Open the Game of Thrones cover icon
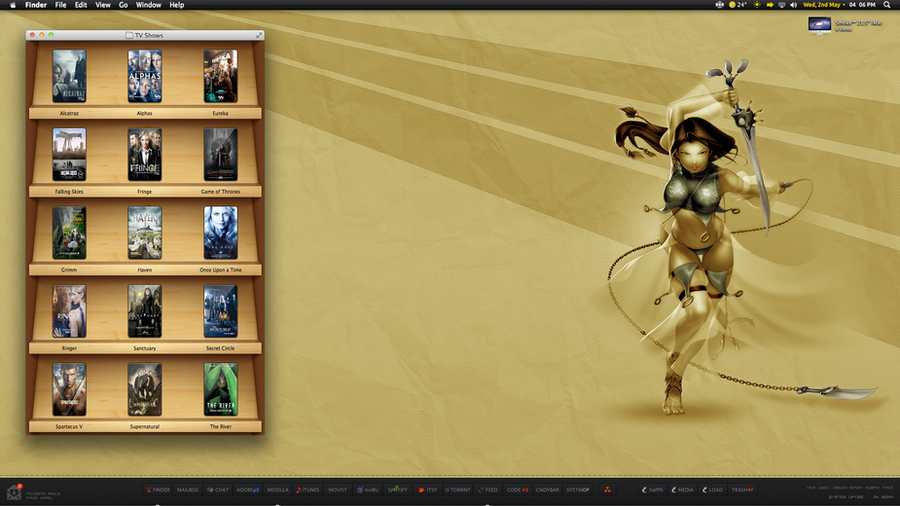Image resolution: width=900 pixels, height=506 pixels. (220, 154)
